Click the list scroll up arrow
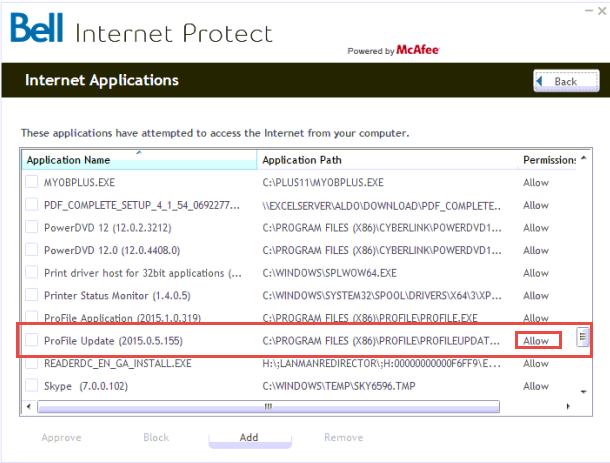 pos(584,158)
